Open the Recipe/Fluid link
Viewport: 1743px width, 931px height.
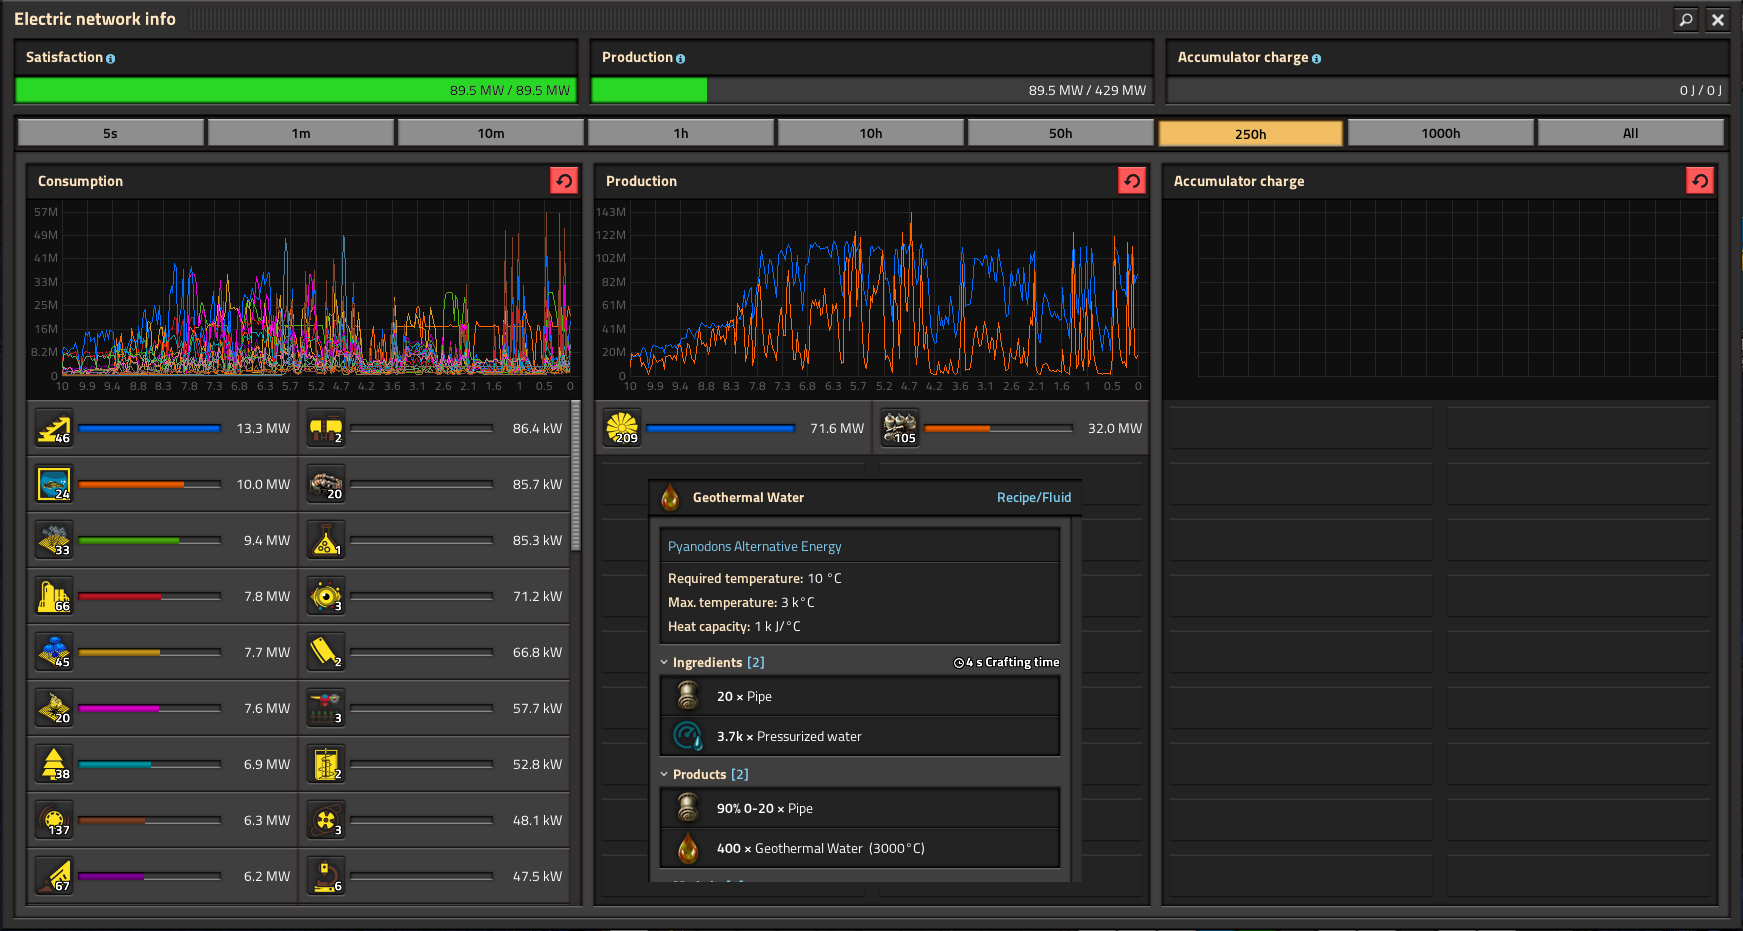point(1034,497)
